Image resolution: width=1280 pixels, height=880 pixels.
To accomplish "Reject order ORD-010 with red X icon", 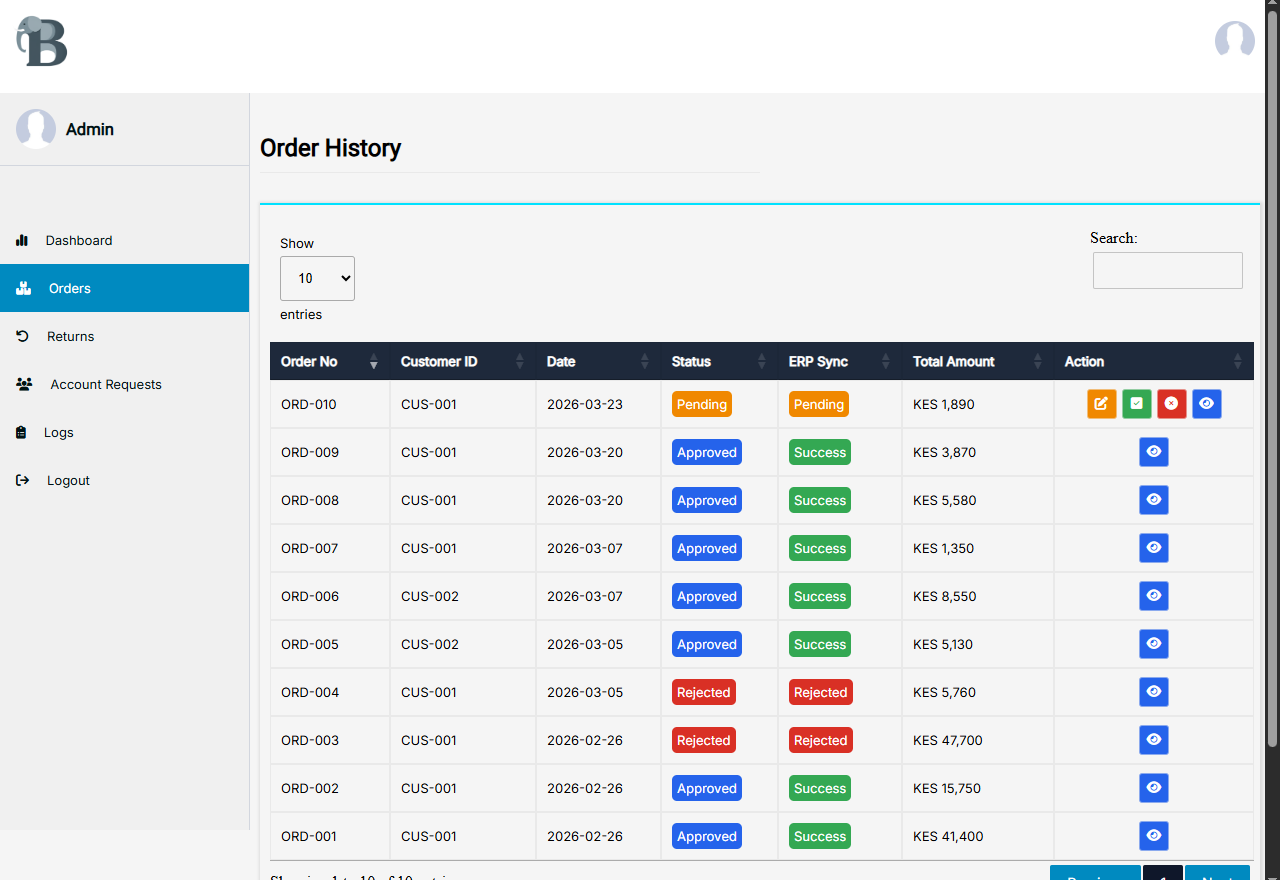I will click(x=1172, y=404).
